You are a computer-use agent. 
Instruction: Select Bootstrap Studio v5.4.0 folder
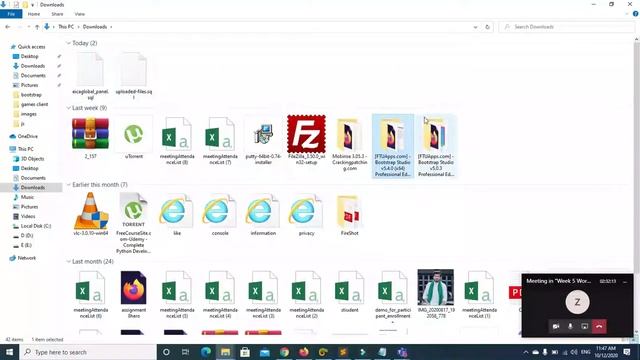(x=393, y=146)
